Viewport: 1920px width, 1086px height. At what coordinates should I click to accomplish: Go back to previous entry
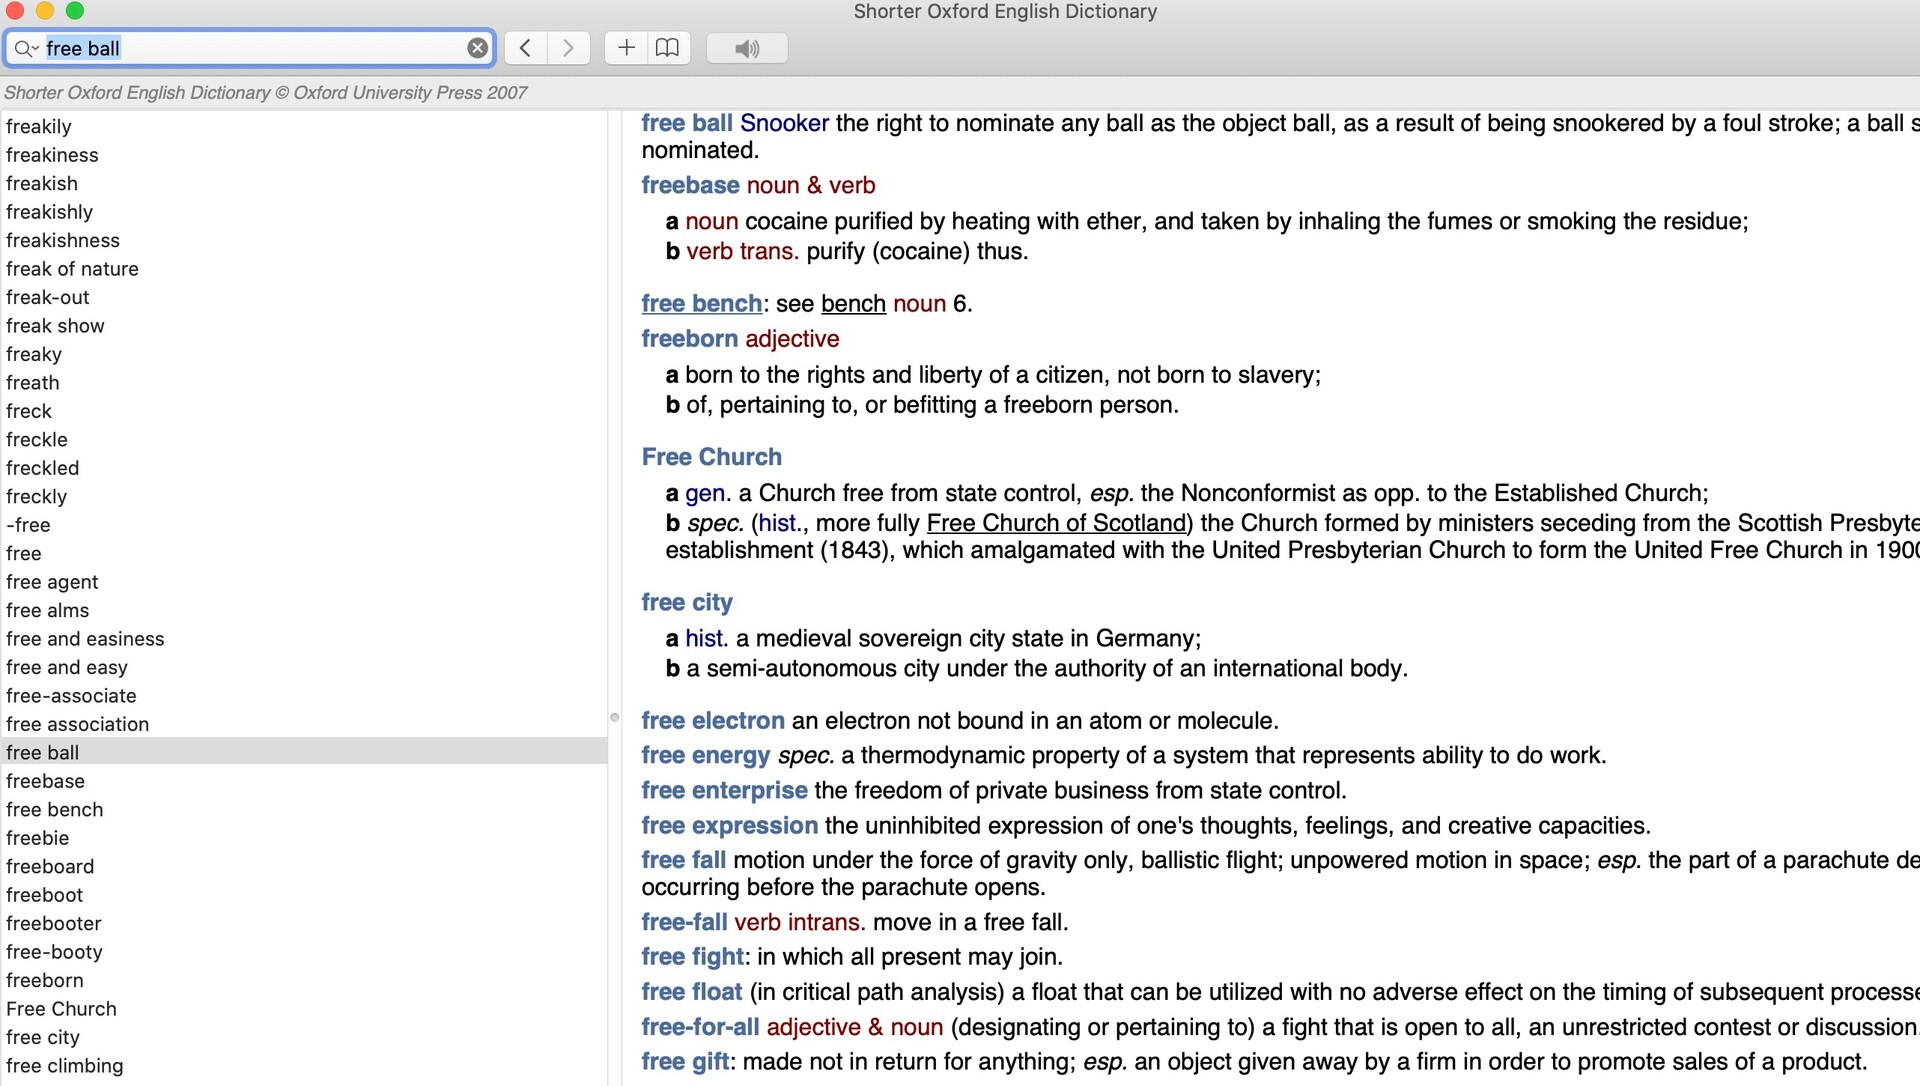(525, 48)
